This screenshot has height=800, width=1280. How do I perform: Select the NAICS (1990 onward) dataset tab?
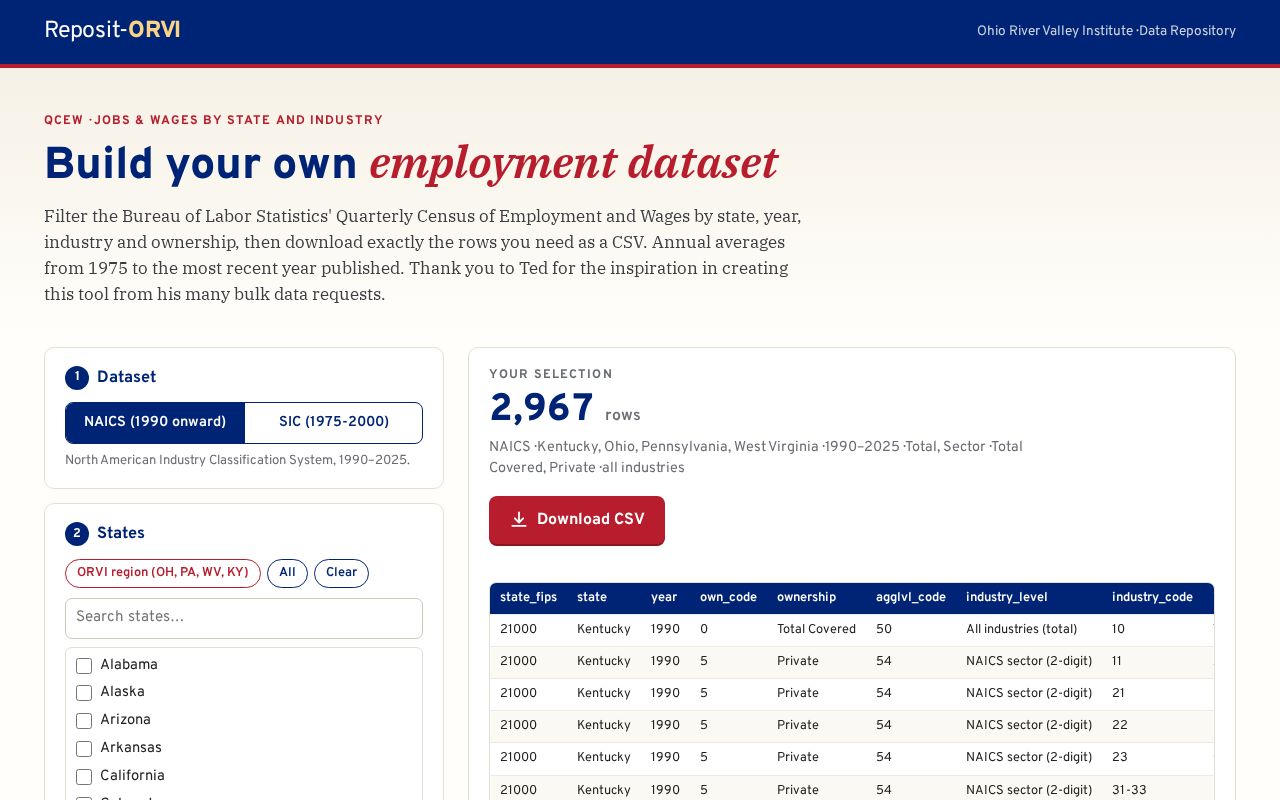point(155,423)
